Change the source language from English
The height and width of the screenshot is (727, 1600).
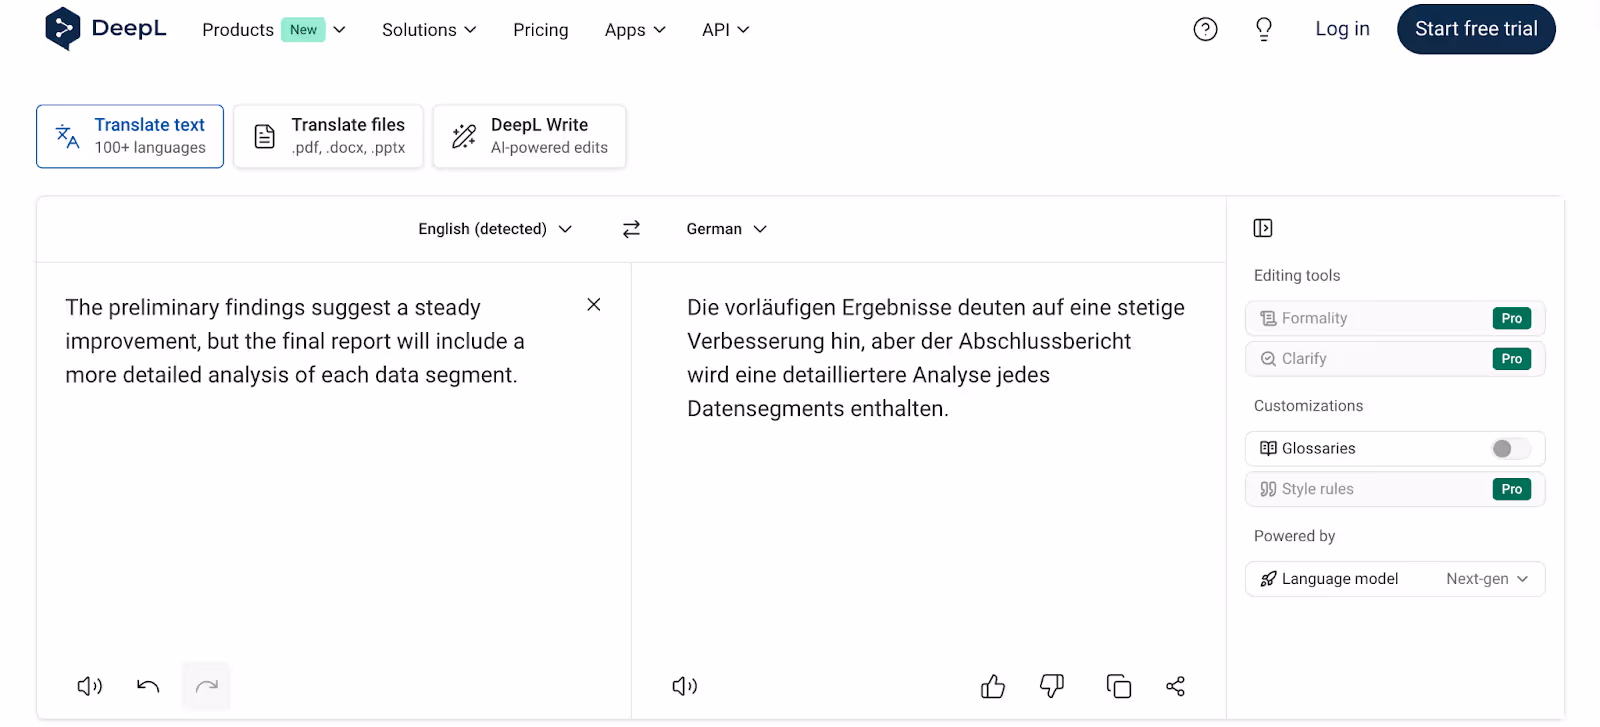coord(495,229)
